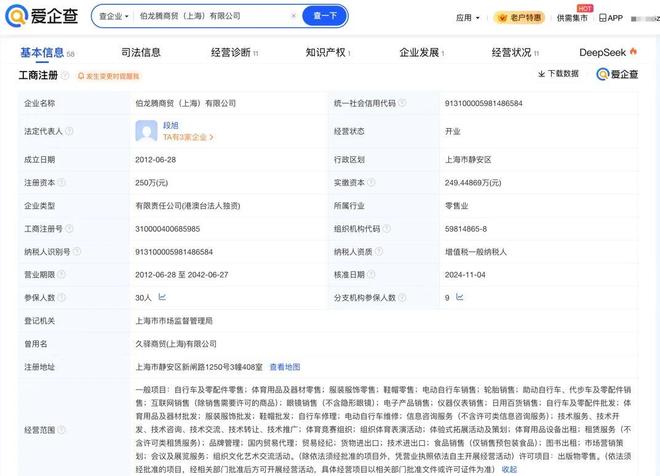Screen dimensions: 660x476
Task: Select the 上海市市场监督管理局 registration authority
Action: coord(174,321)
